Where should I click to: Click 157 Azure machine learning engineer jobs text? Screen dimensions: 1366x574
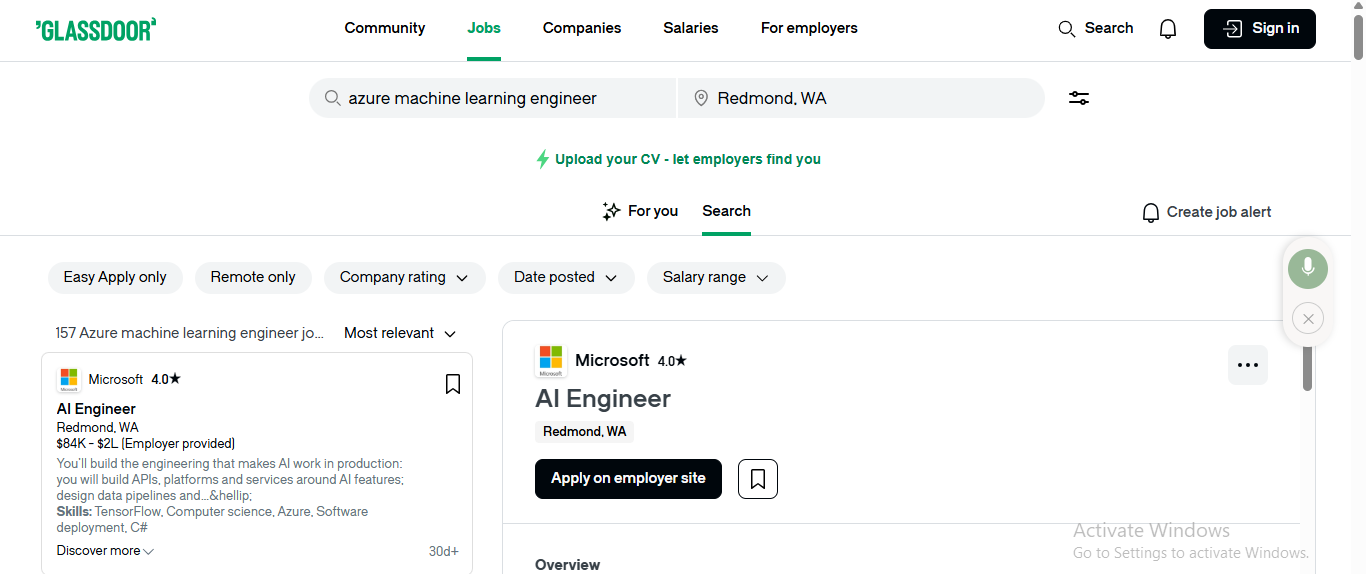tap(190, 333)
